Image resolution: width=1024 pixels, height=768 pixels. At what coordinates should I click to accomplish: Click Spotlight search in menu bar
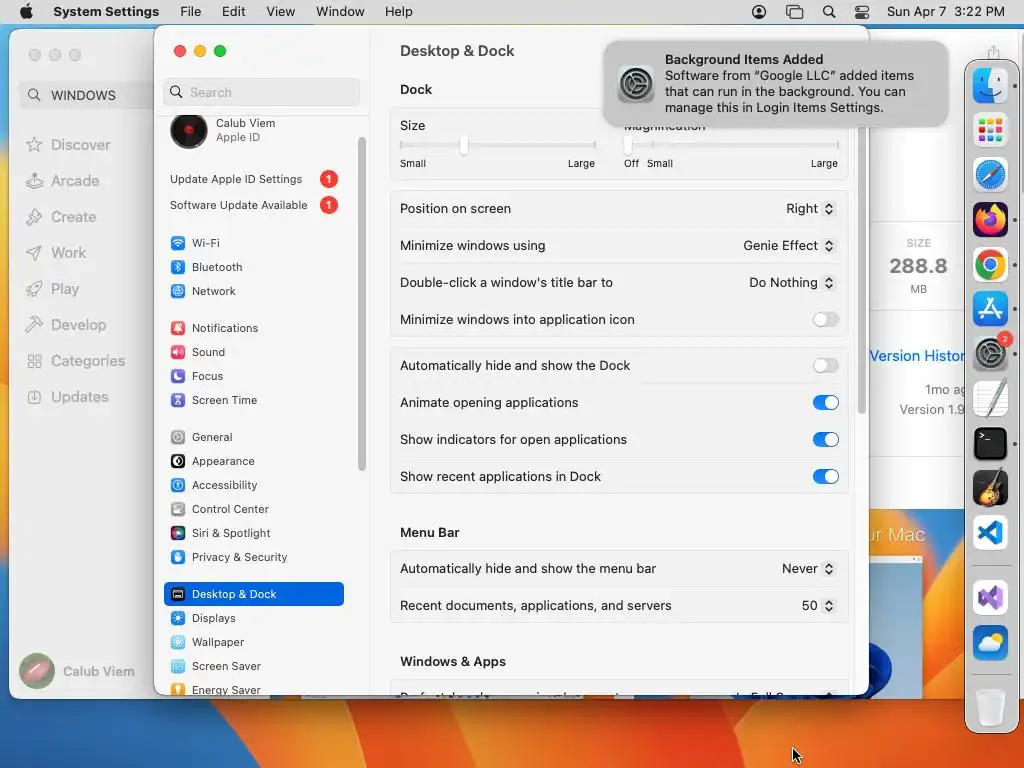pyautogui.click(x=829, y=12)
